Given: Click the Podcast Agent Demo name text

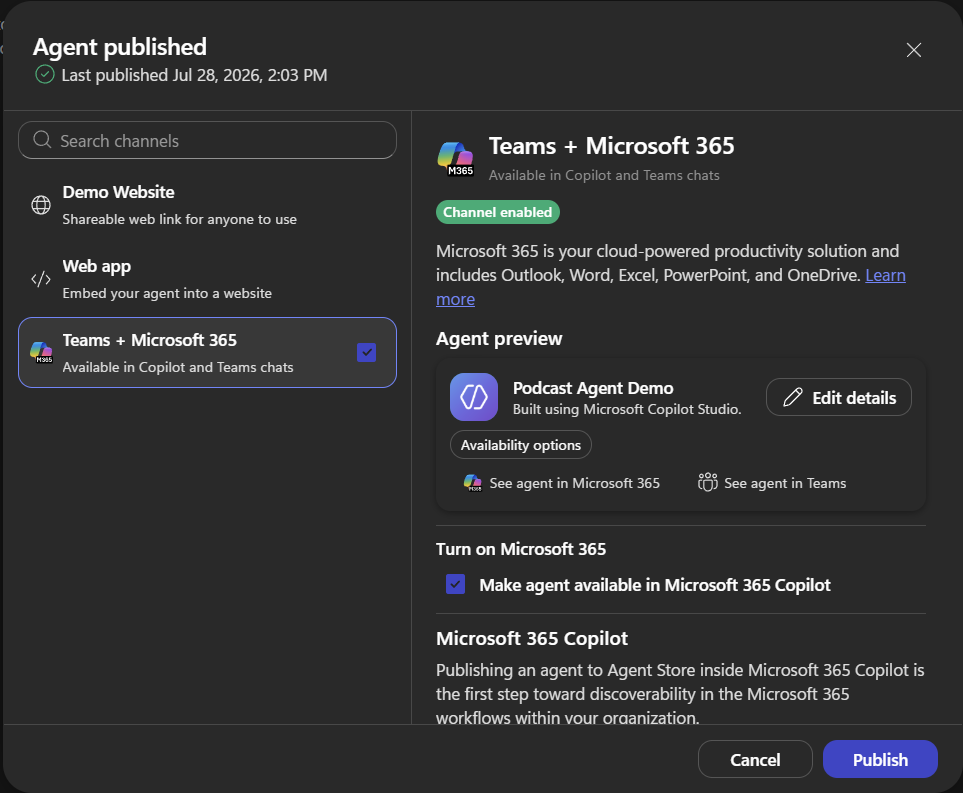Looking at the screenshot, I should tap(593, 388).
